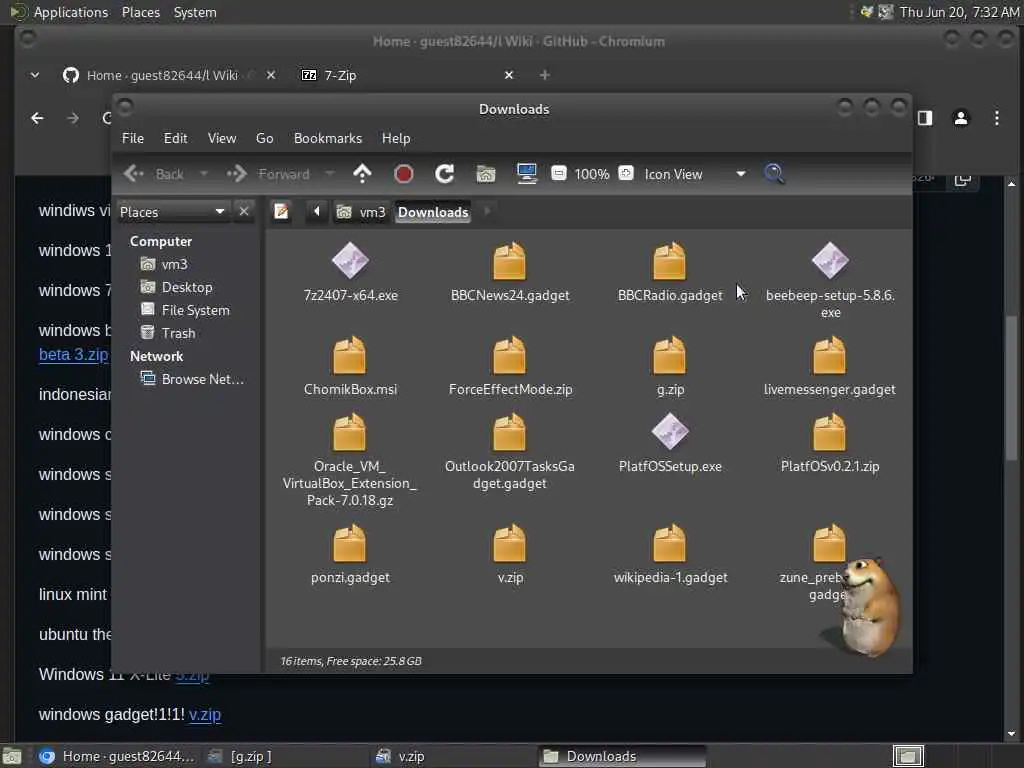Go up to the parent folder
The width and height of the screenshot is (1024, 768).
[x=362, y=174]
